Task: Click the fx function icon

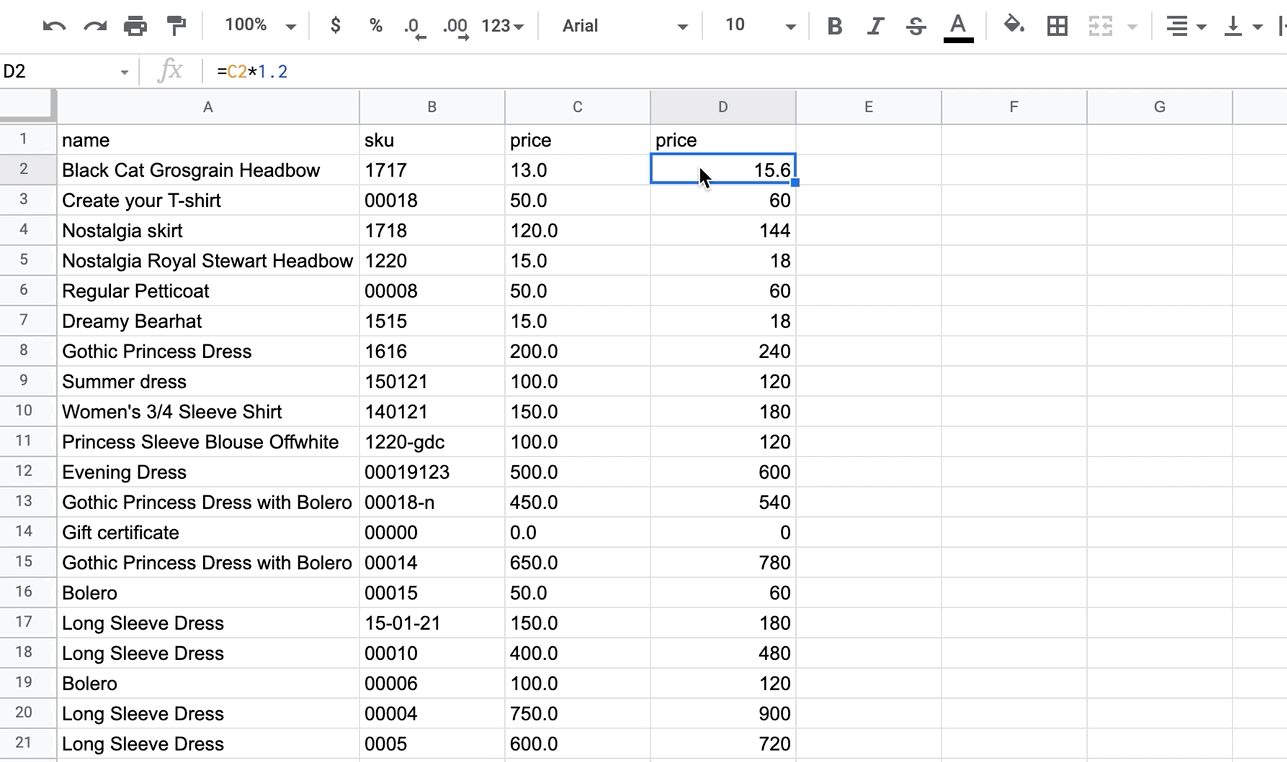Action: pos(171,71)
